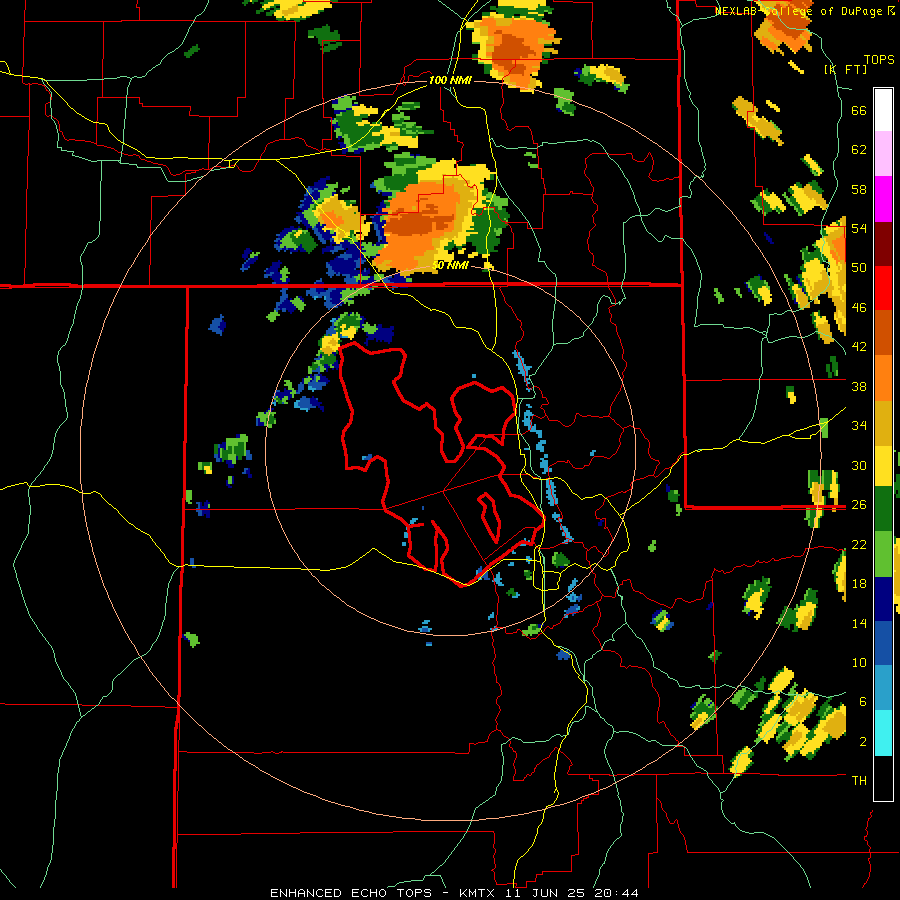This screenshot has height=900, width=900.
Task: Click the "11 JUN 25 20:44" timestamp
Action: pyautogui.click(x=572, y=893)
